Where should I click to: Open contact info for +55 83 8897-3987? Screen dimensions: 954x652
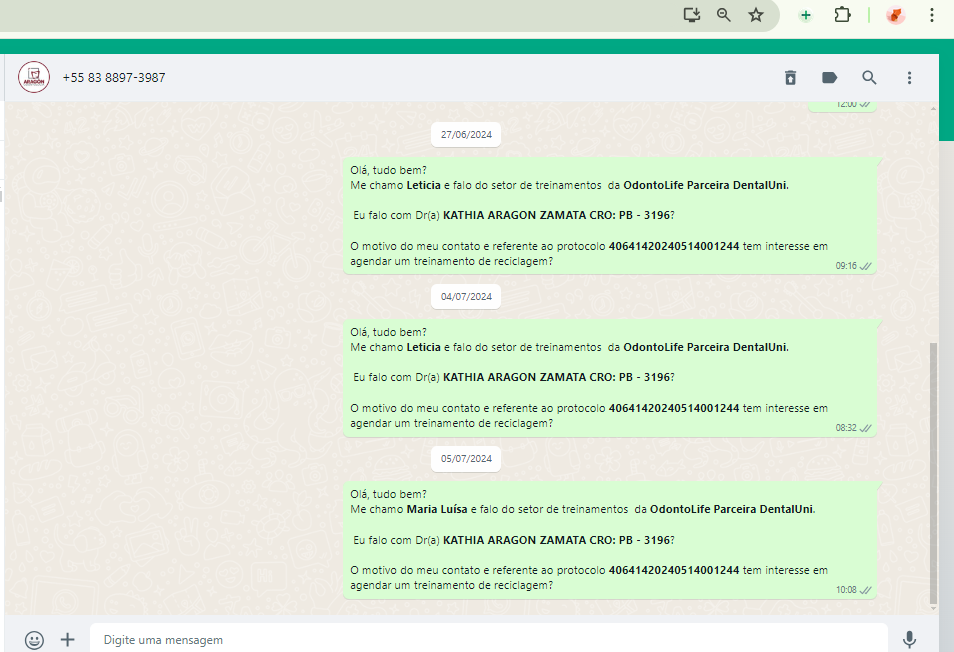click(114, 77)
